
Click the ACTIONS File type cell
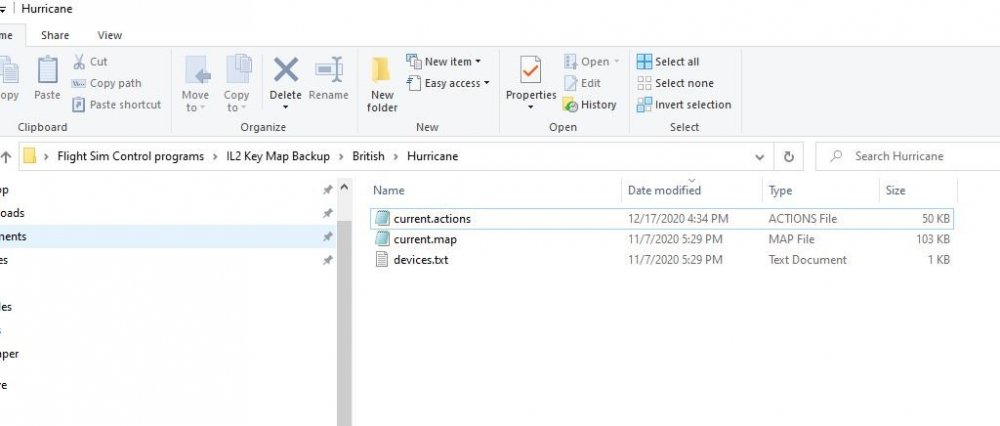pyautogui.click(x=802, y=219)
